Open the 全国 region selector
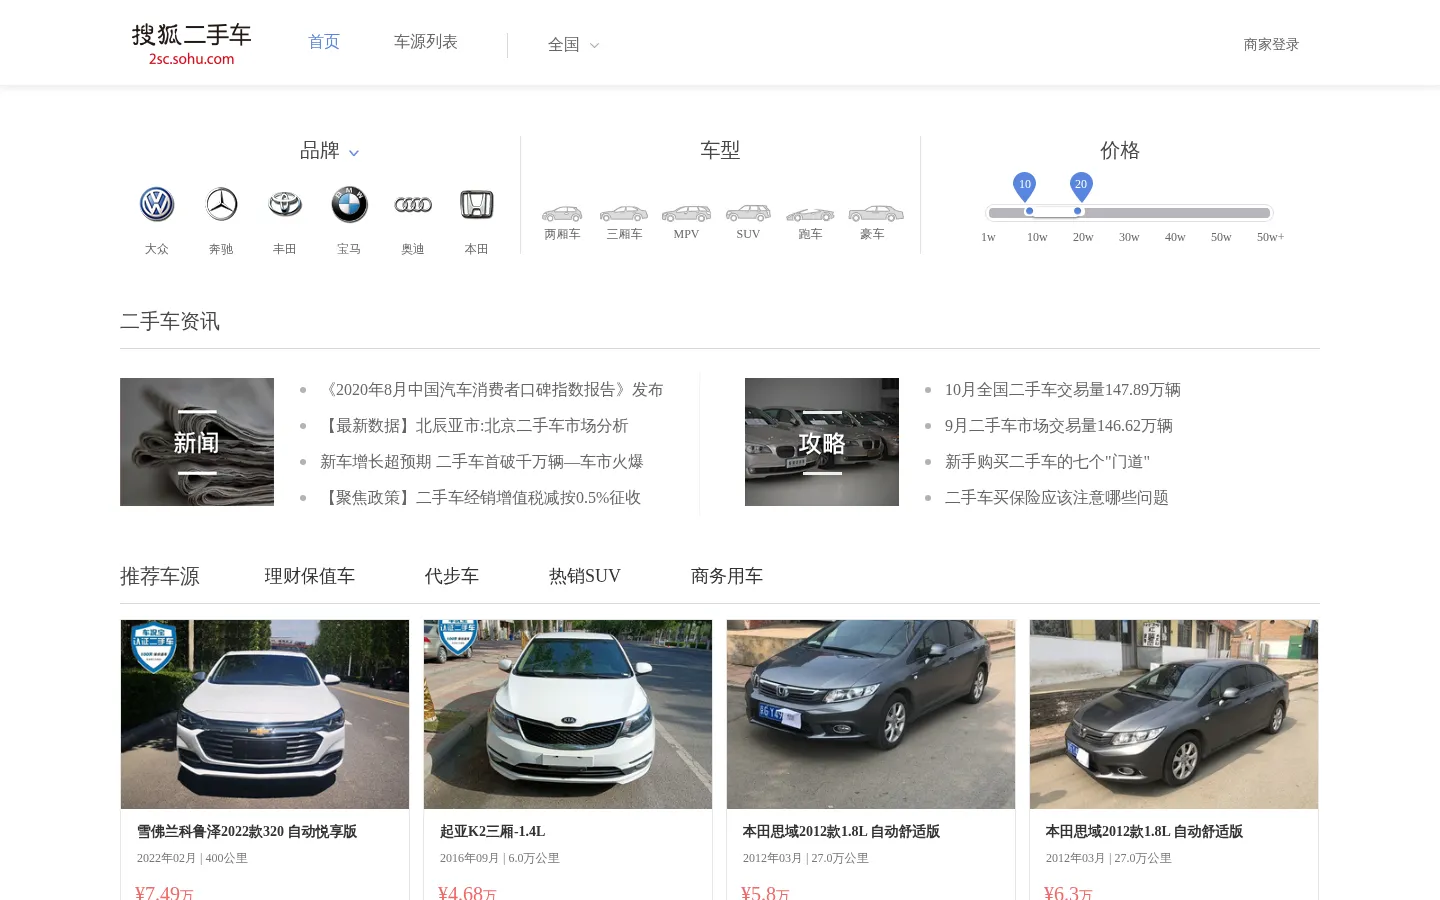This screenshot has width=1440, height=900. 573,45
